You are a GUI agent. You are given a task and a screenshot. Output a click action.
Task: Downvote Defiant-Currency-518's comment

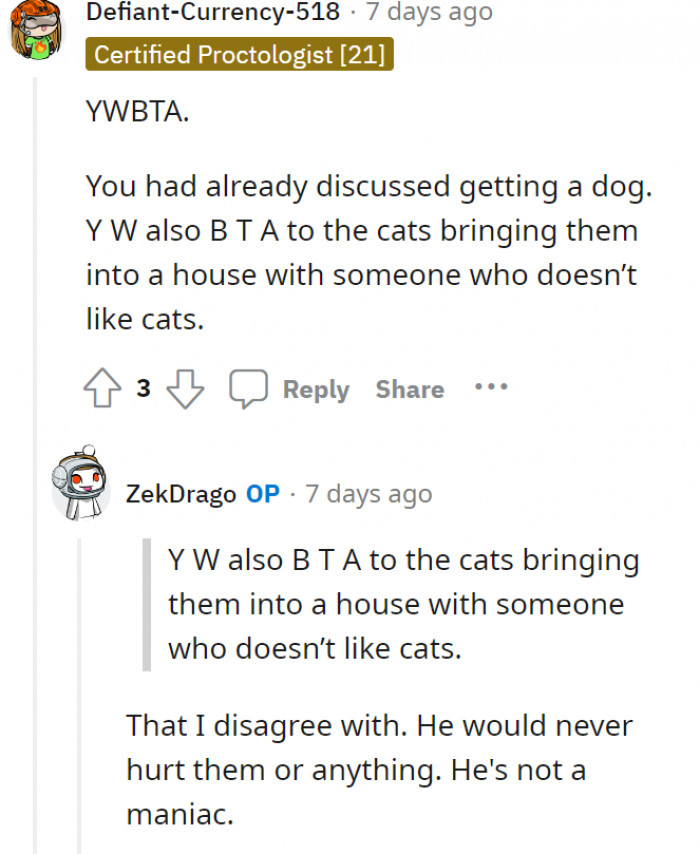coord(185,388)
